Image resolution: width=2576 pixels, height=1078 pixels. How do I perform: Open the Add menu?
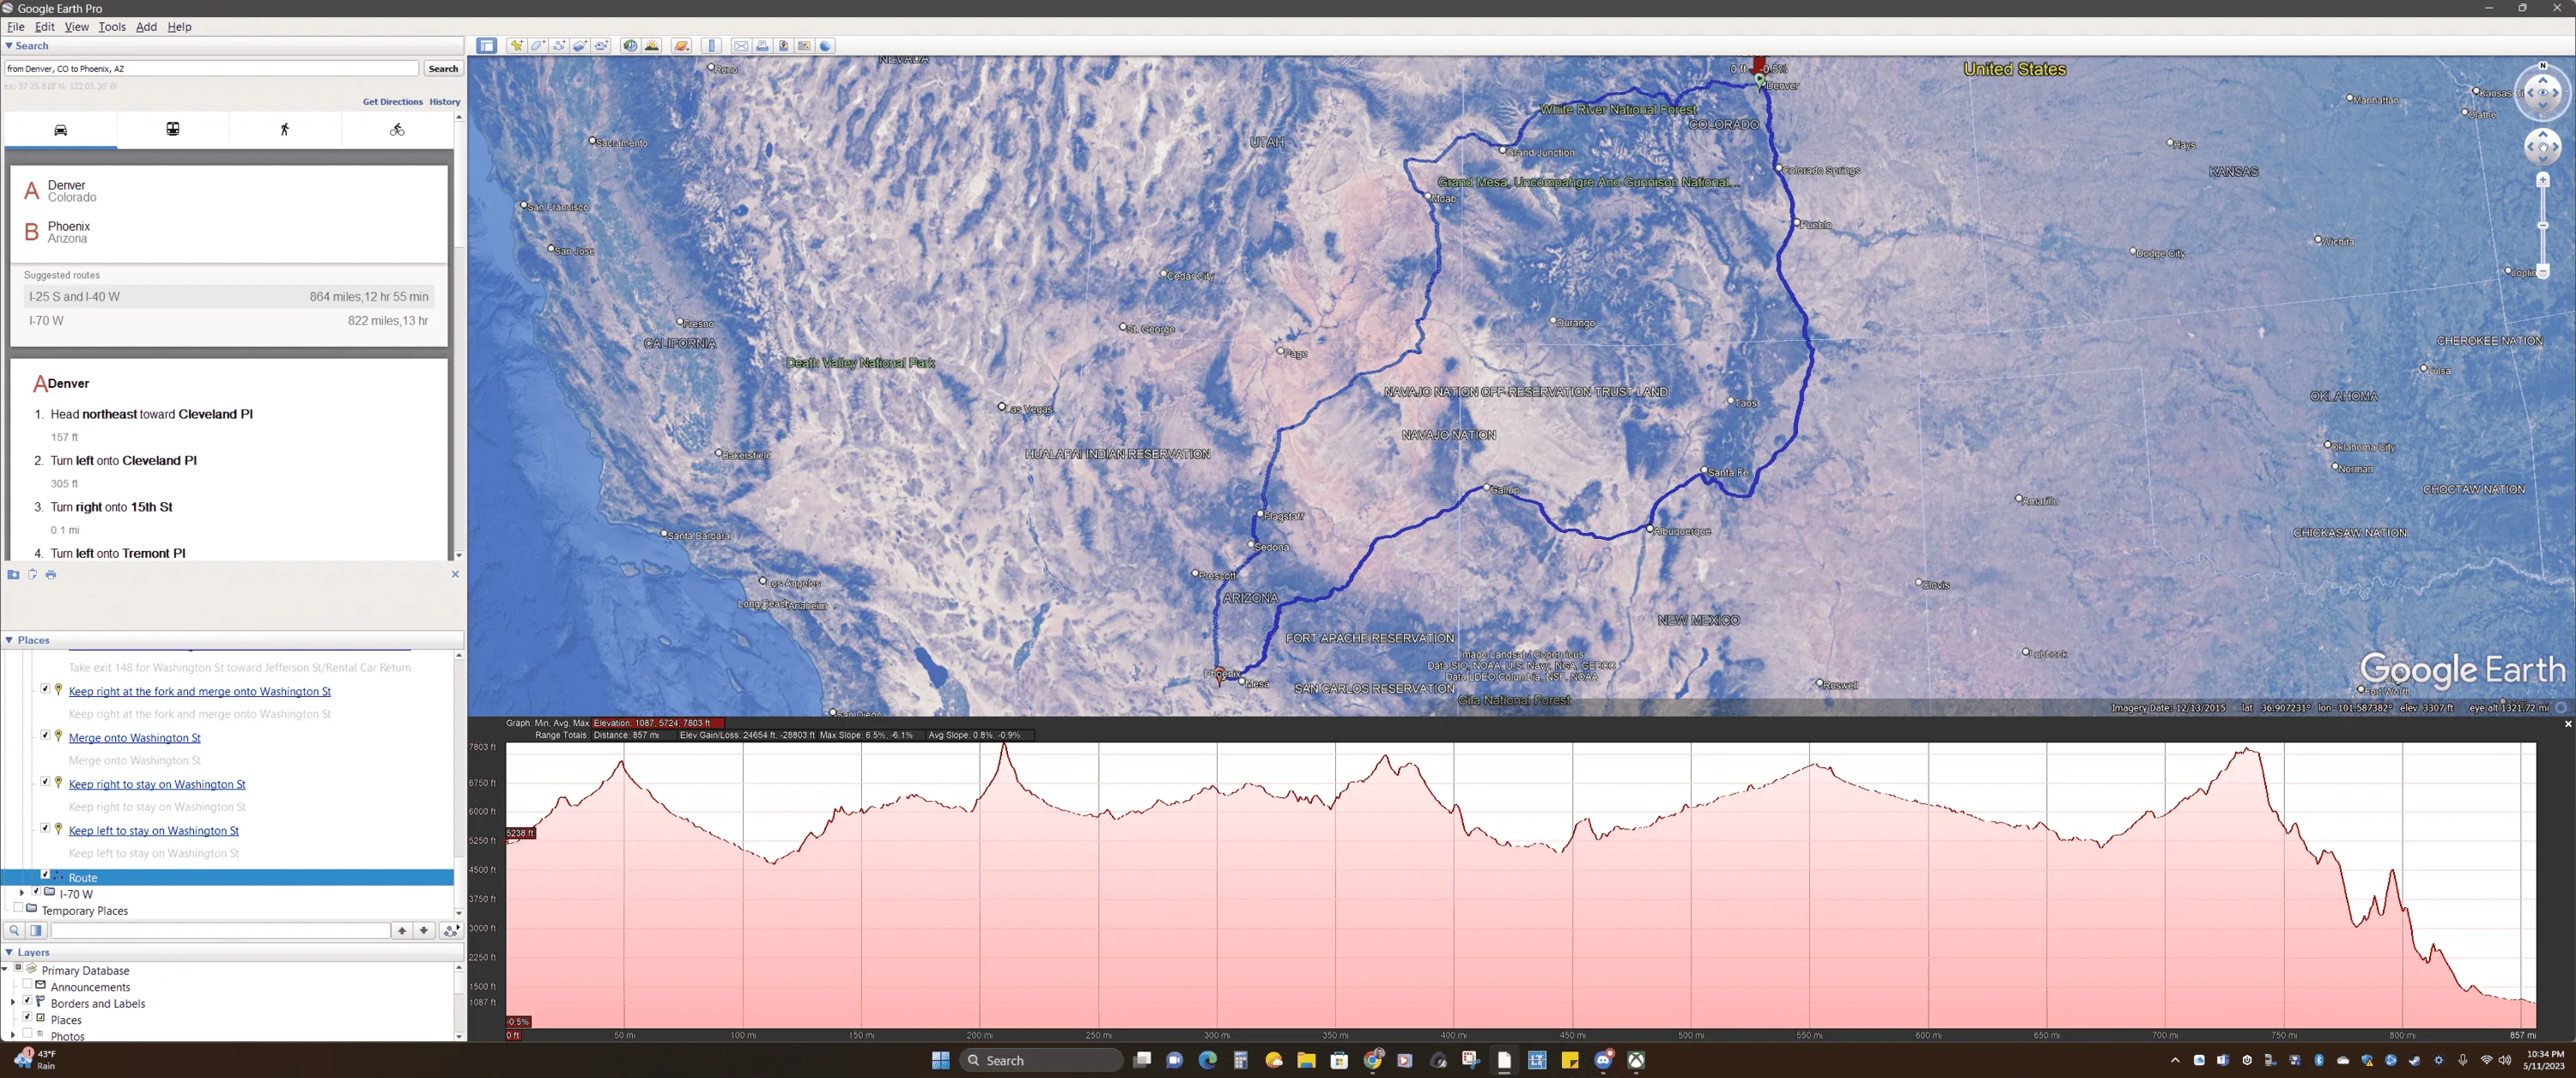pos(146,27)
